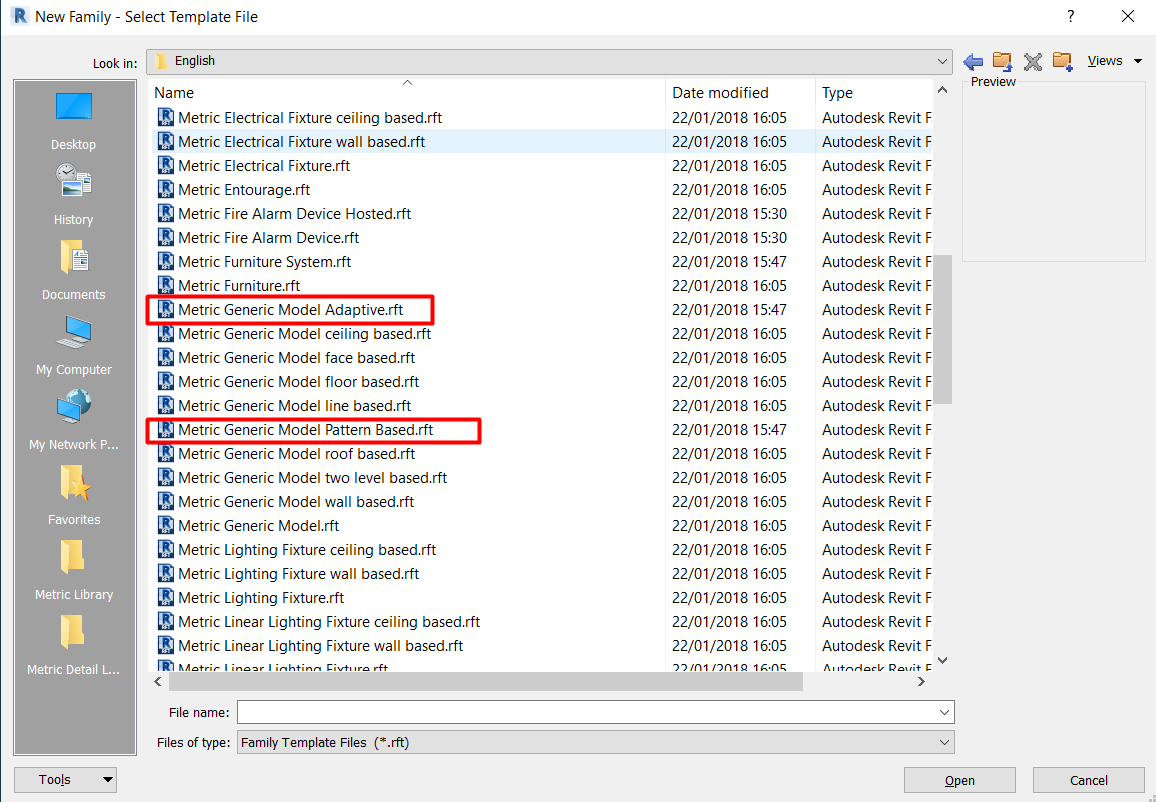Select Metric Electrical Fixture.rft
The height and width of the screenshot is (802, 1156).
coord(264,166)
